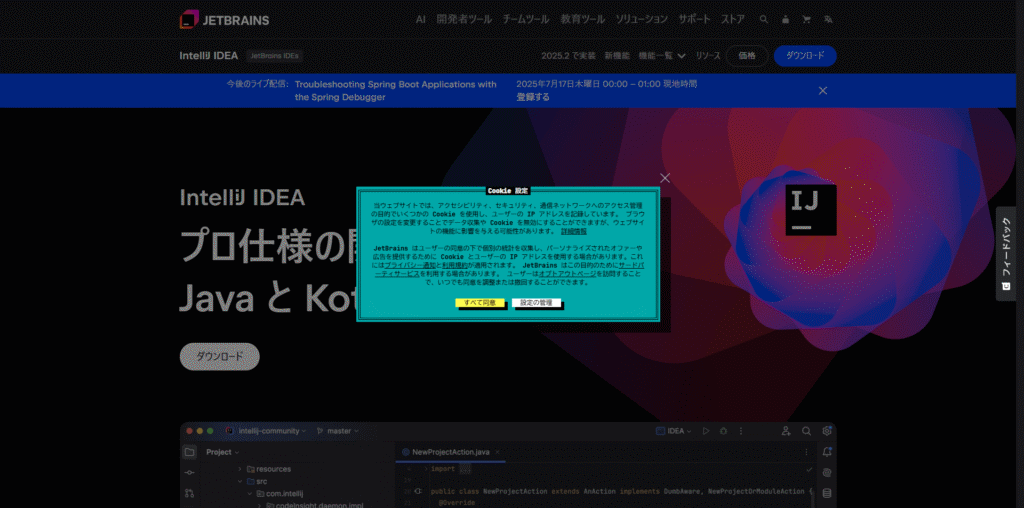
Task: Open the チームツール menu
Action: pos(526,20)
